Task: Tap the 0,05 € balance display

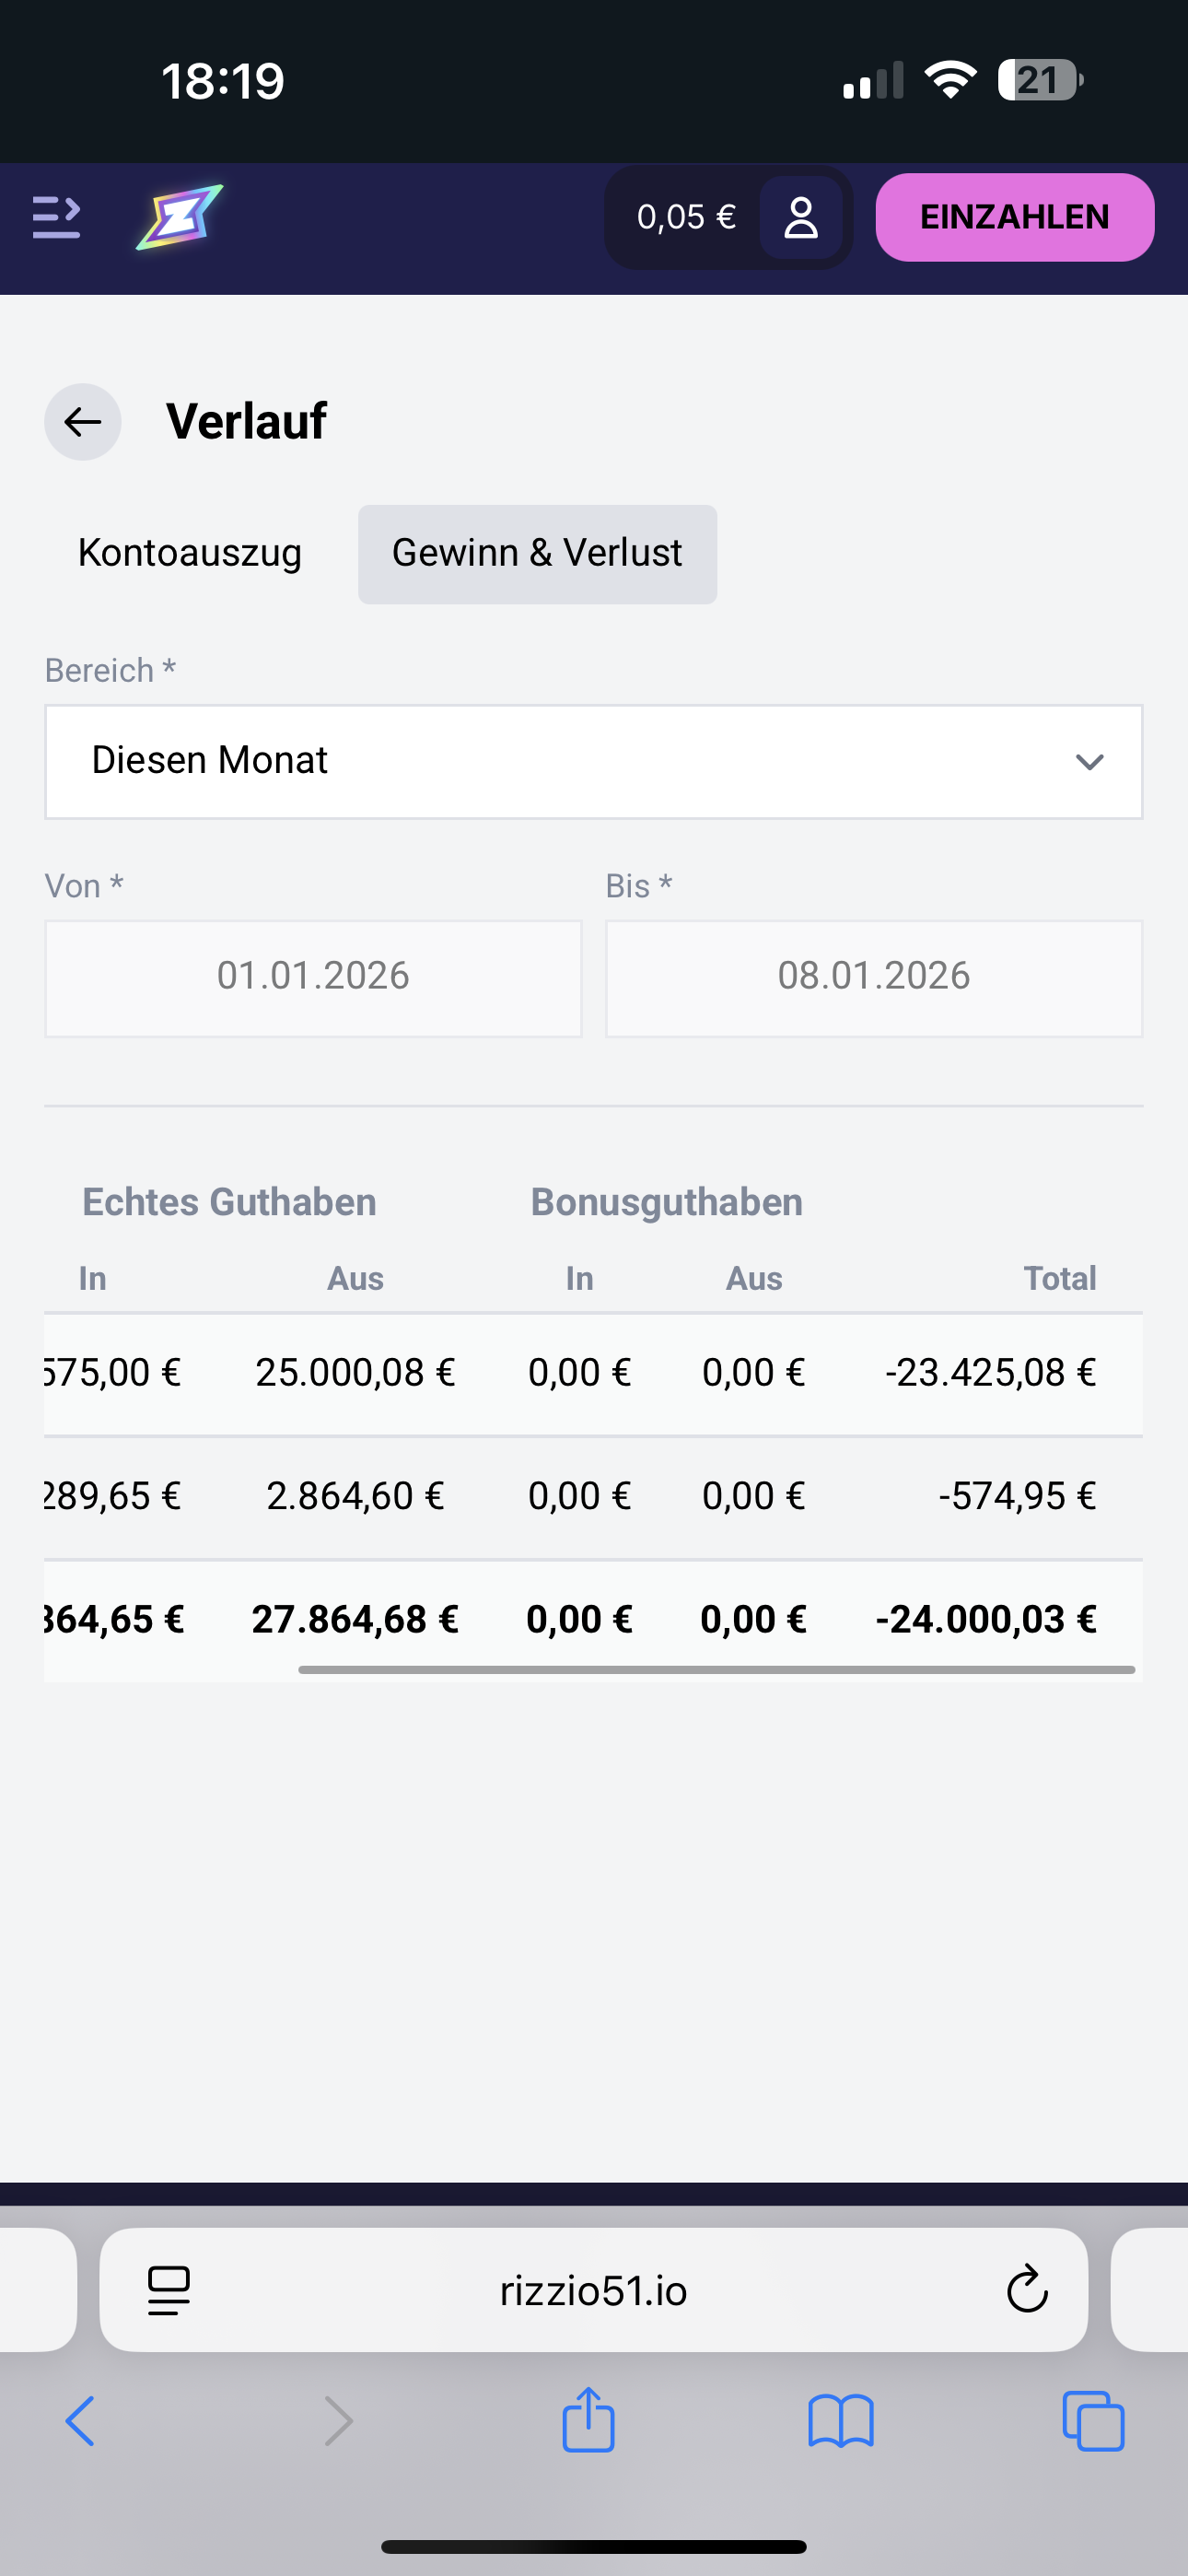Action: (x=686, y=217)
